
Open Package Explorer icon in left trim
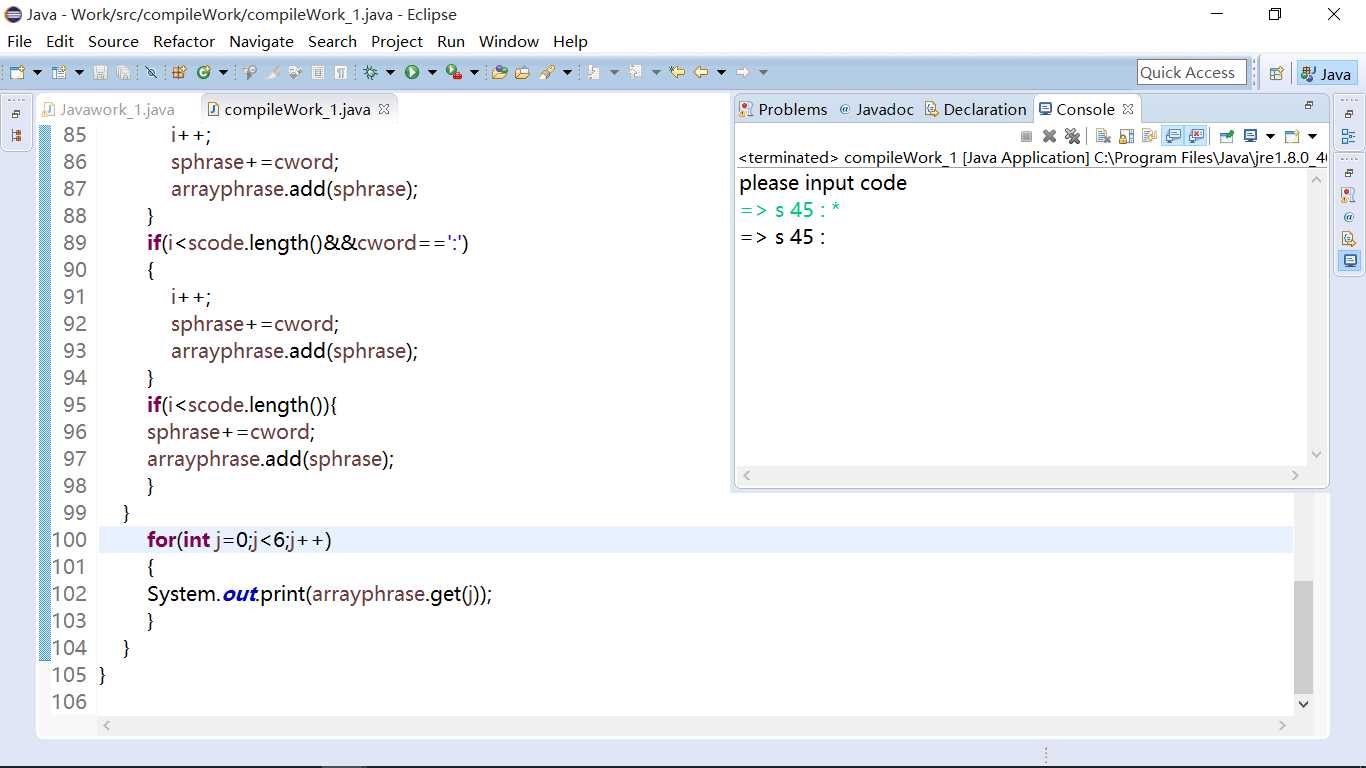pyautogui.click(x=16, y=135)
